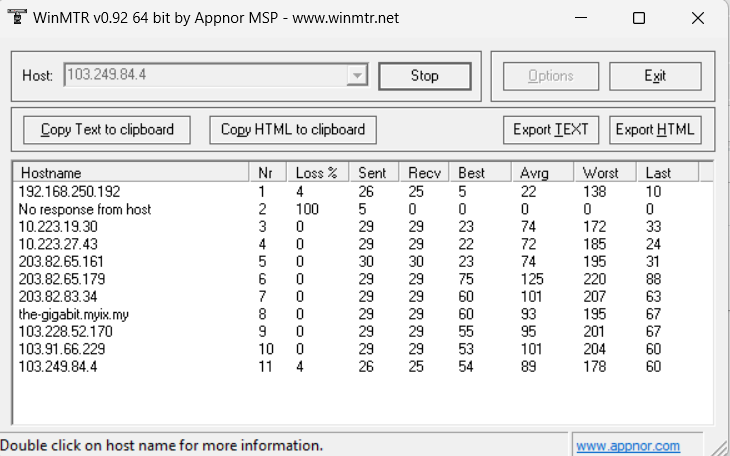Click the Exit button
This screenshot has width=730, height=456.
(655, 76)
